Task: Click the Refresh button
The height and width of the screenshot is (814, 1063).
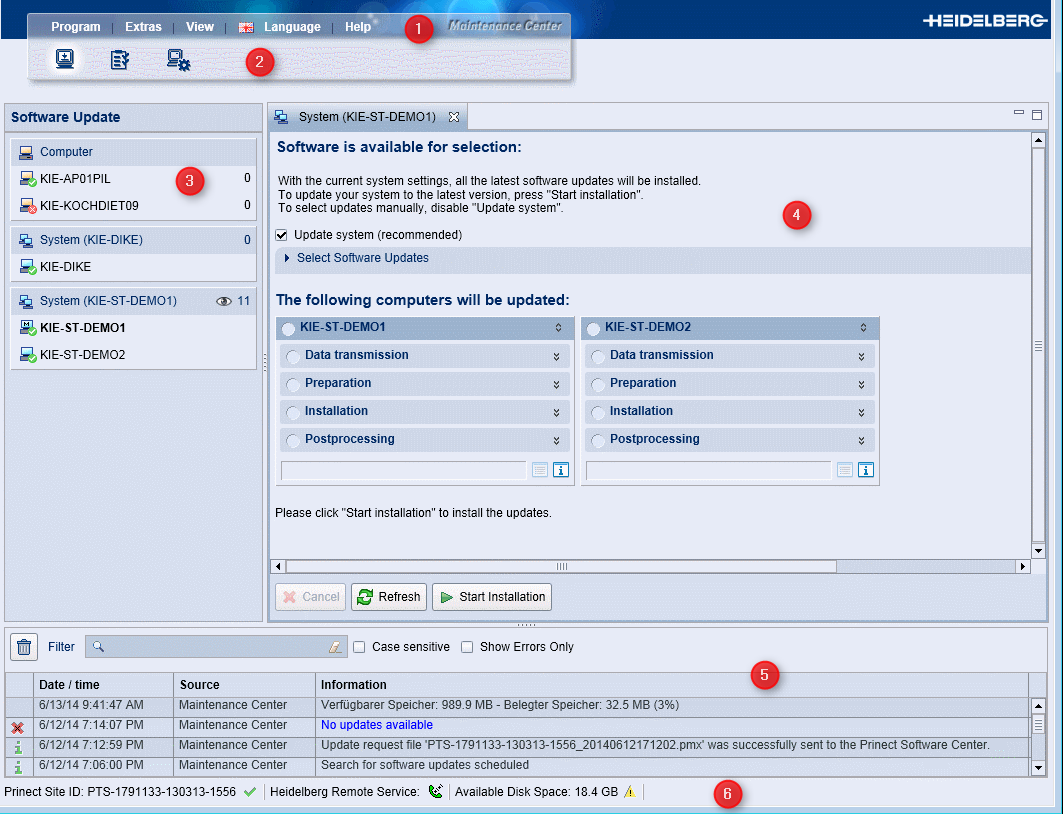Action: tap(388, 596)
